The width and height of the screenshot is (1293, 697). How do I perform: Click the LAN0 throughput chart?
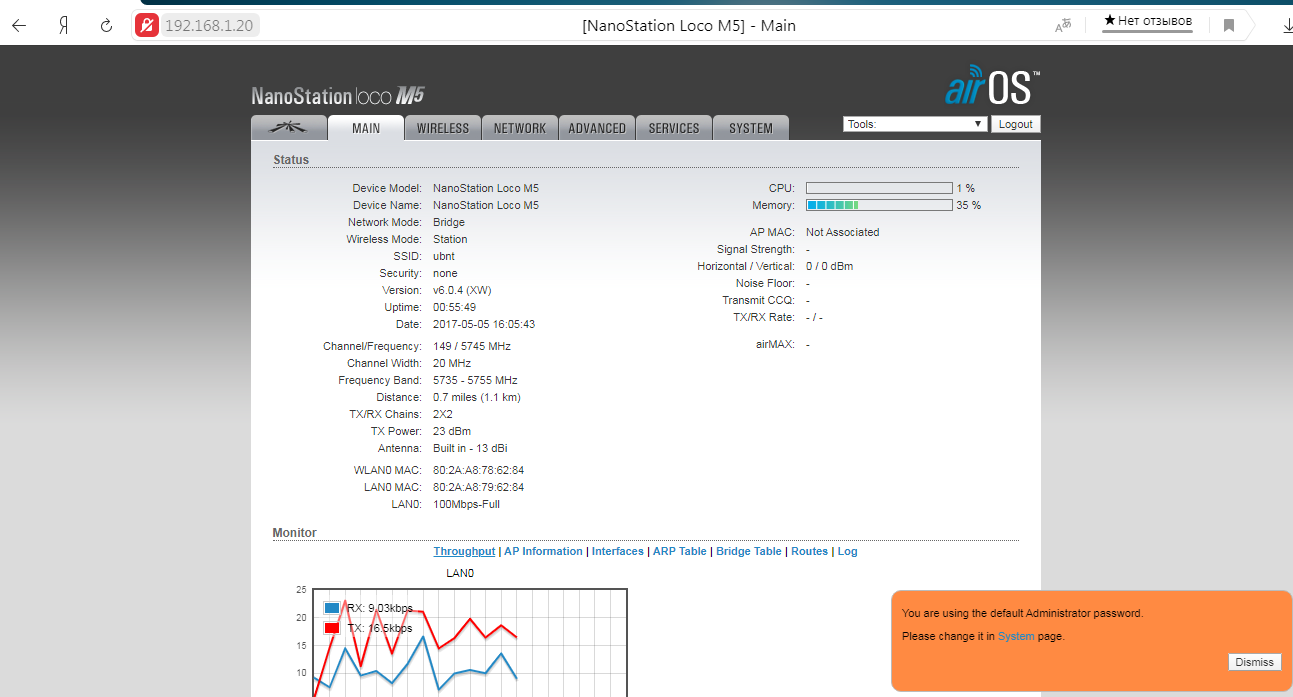[x=470, y=643]
